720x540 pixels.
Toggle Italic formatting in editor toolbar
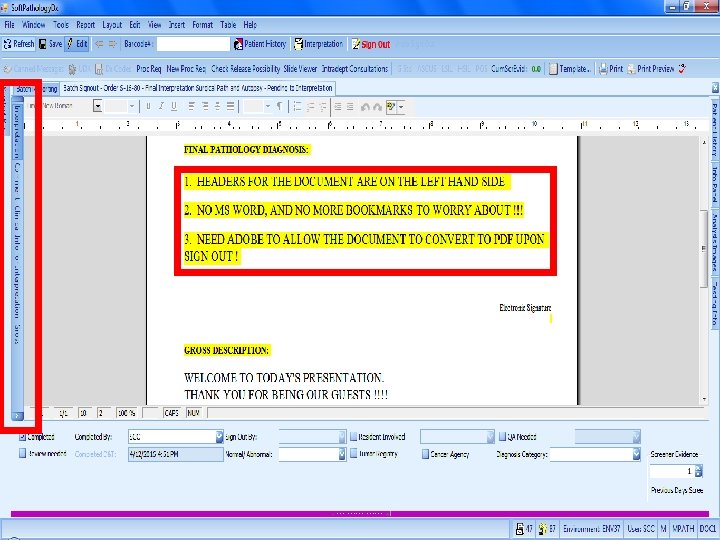point(161,107)
